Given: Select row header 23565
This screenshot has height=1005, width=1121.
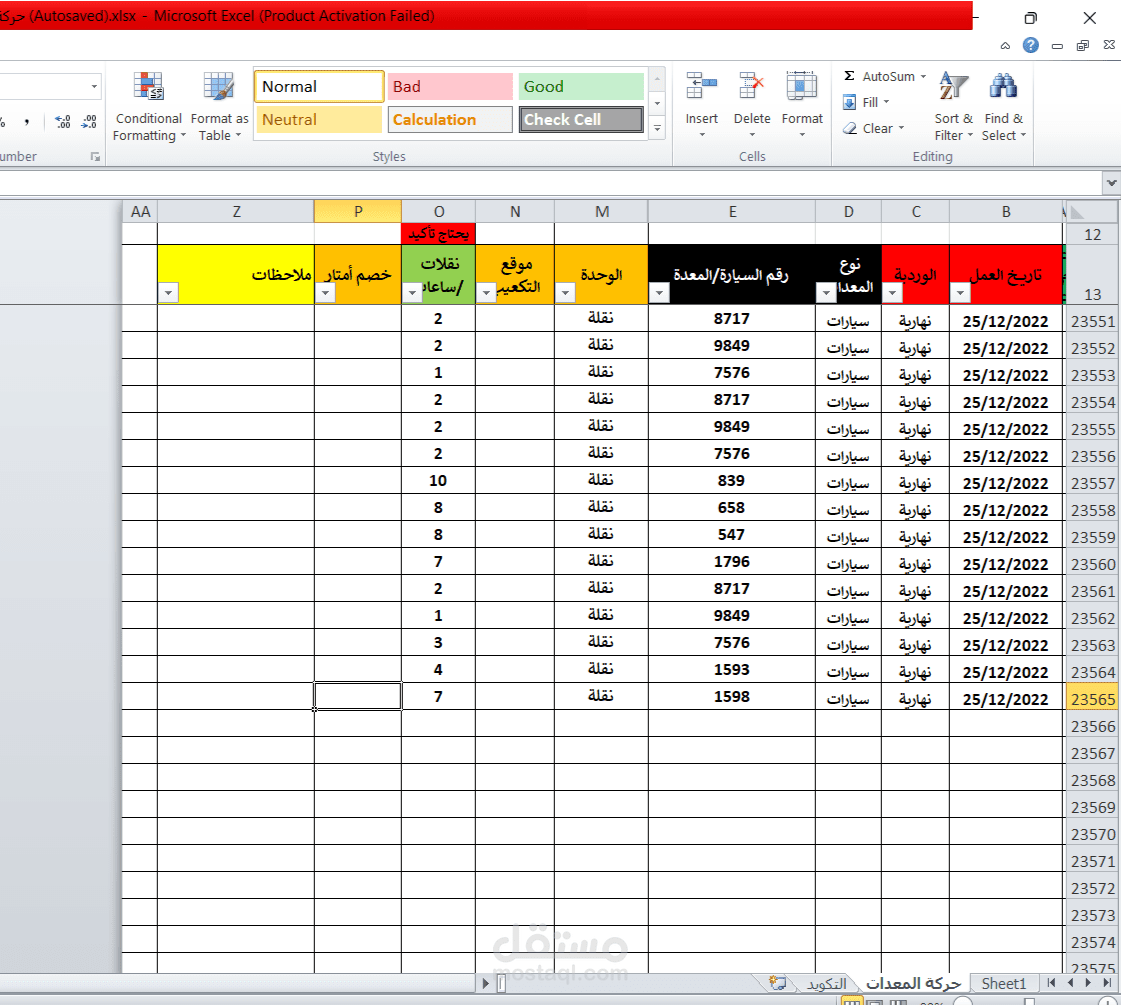Looking at the screenshot, I should (x=1092, y=699).
